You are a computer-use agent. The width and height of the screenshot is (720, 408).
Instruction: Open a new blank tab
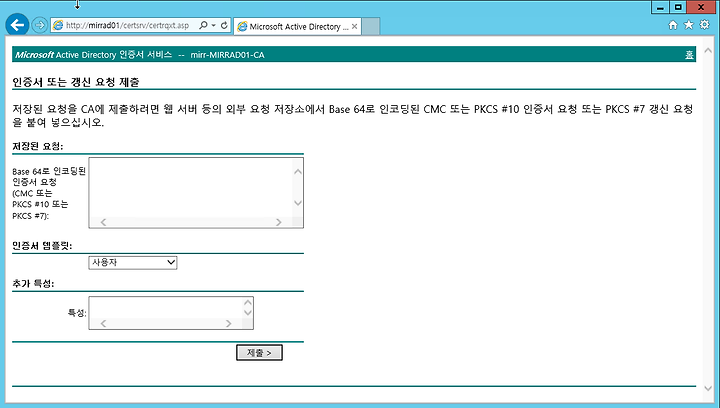[371, 27]
